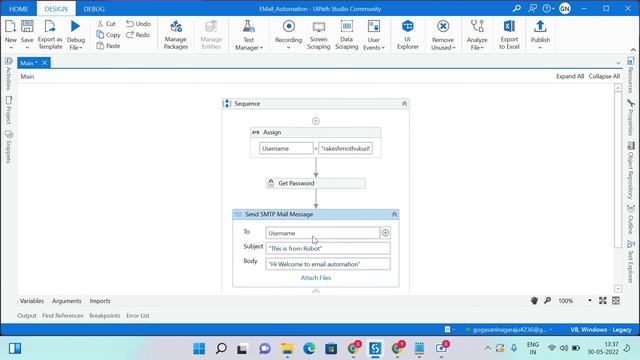Open the Properties side panel
Image resolution: width=640 pixels, height=360 pixels.
click(x=631, y=118)
